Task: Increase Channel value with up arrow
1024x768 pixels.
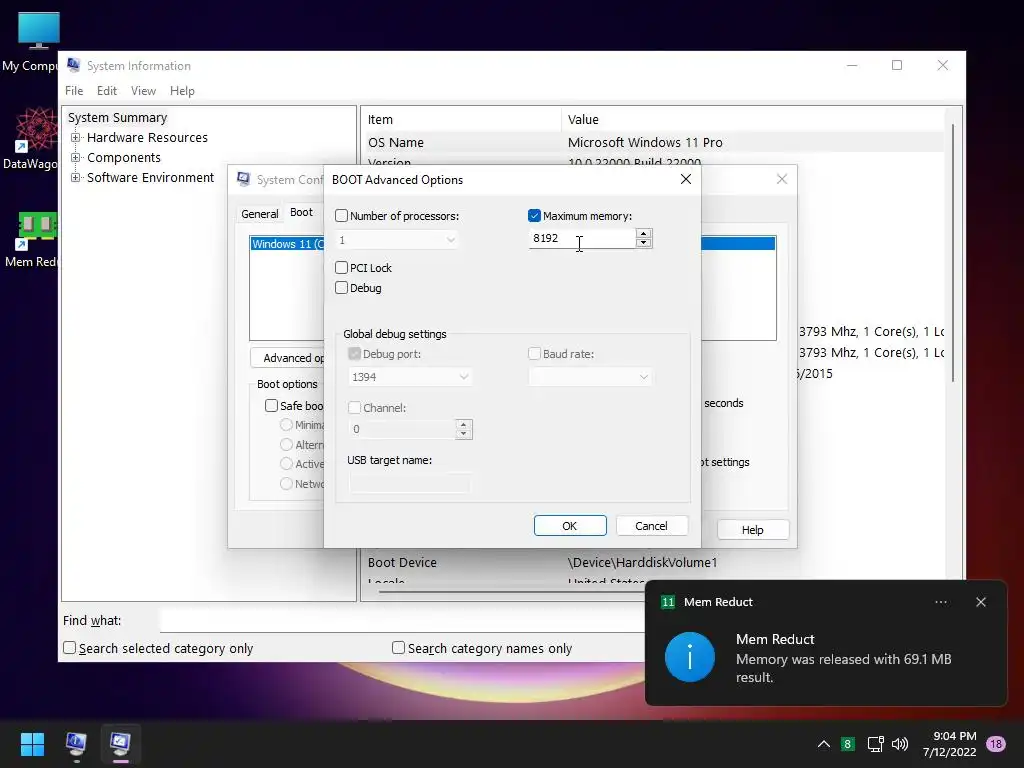Action: click(x=464, y=424)
